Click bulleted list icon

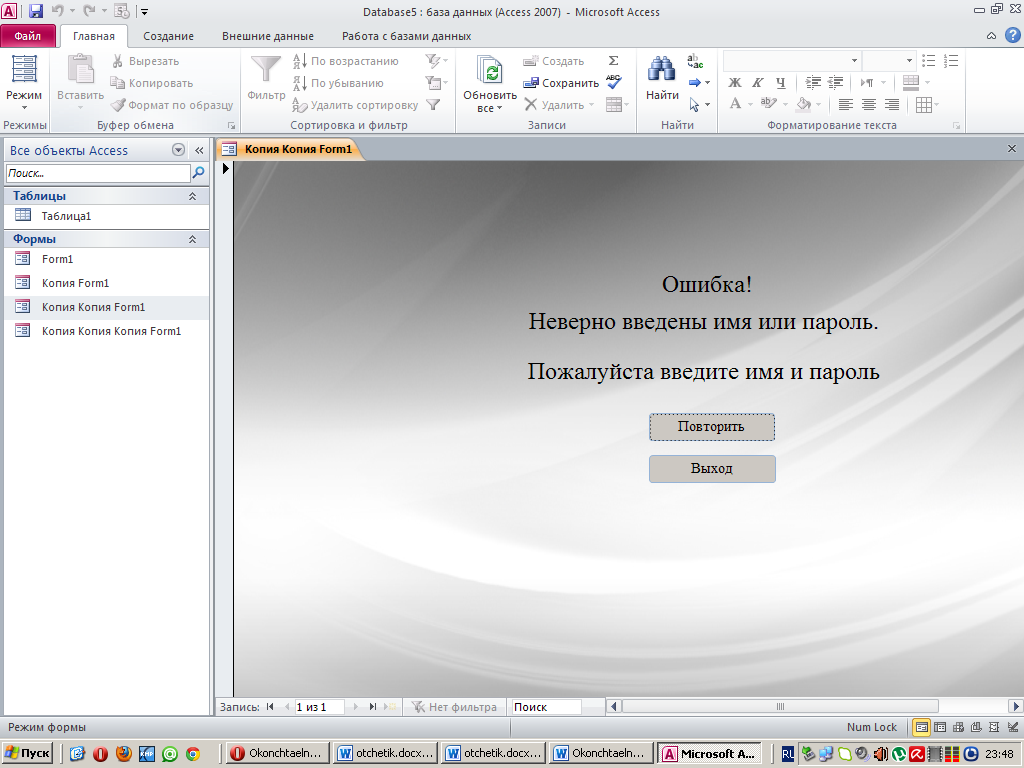pos(929,61)
